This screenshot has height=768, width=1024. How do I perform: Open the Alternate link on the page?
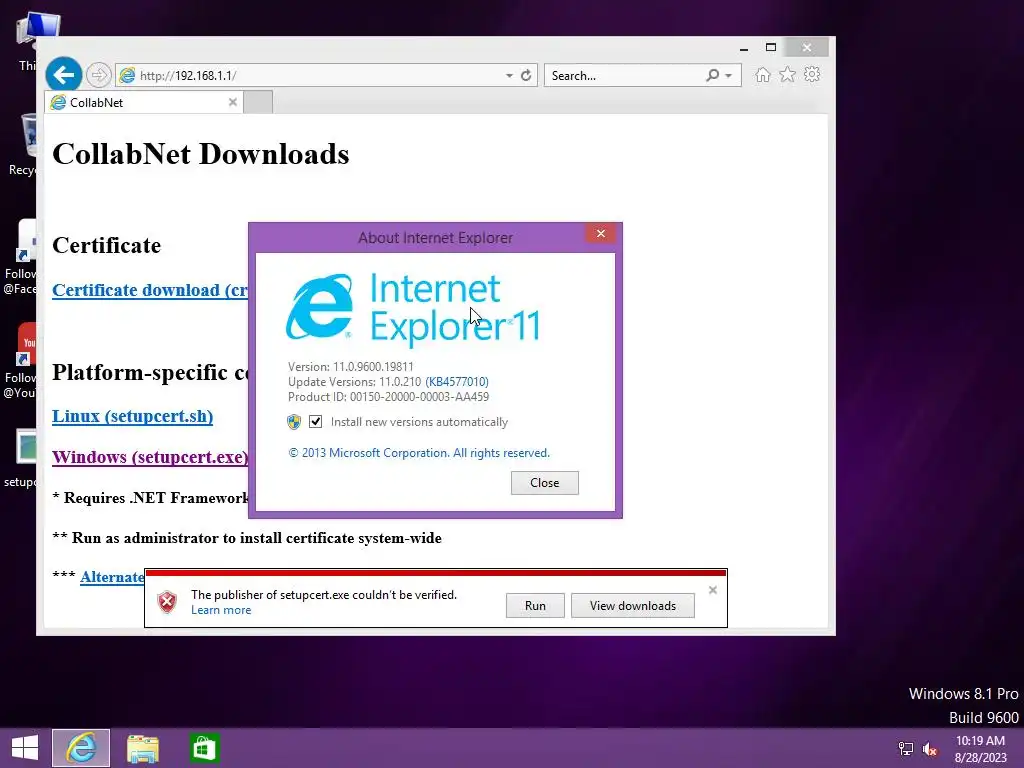coord(112,577)
